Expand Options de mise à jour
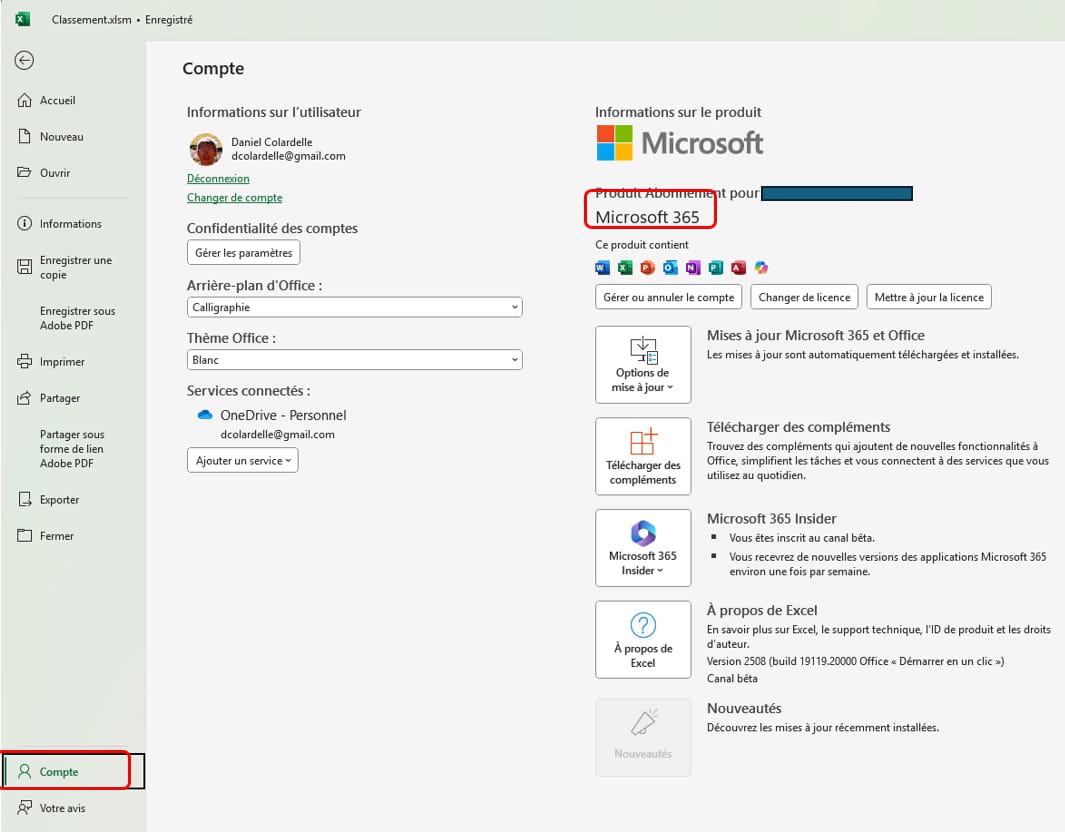Viewport: 1065px width, 832px height. pos(643,365)
